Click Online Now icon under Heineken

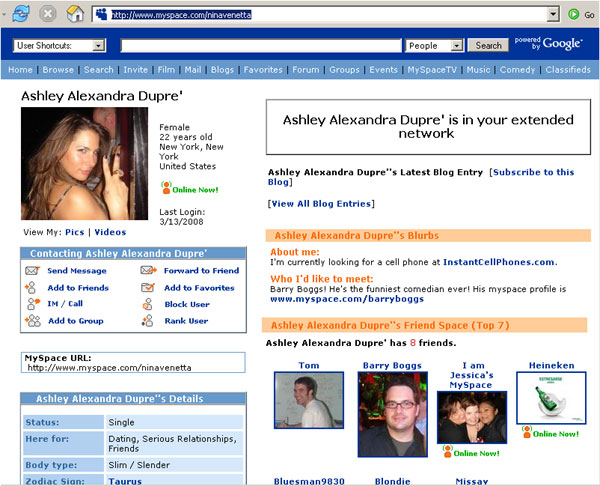click(527, 432)
